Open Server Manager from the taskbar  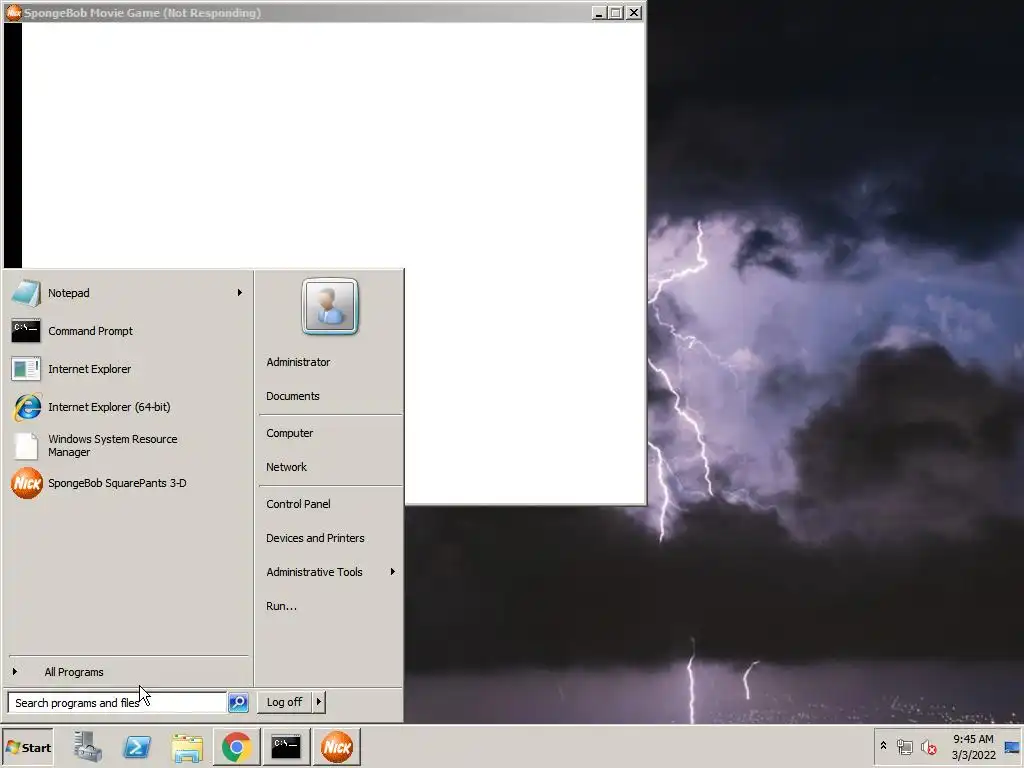tap(88, 747)
